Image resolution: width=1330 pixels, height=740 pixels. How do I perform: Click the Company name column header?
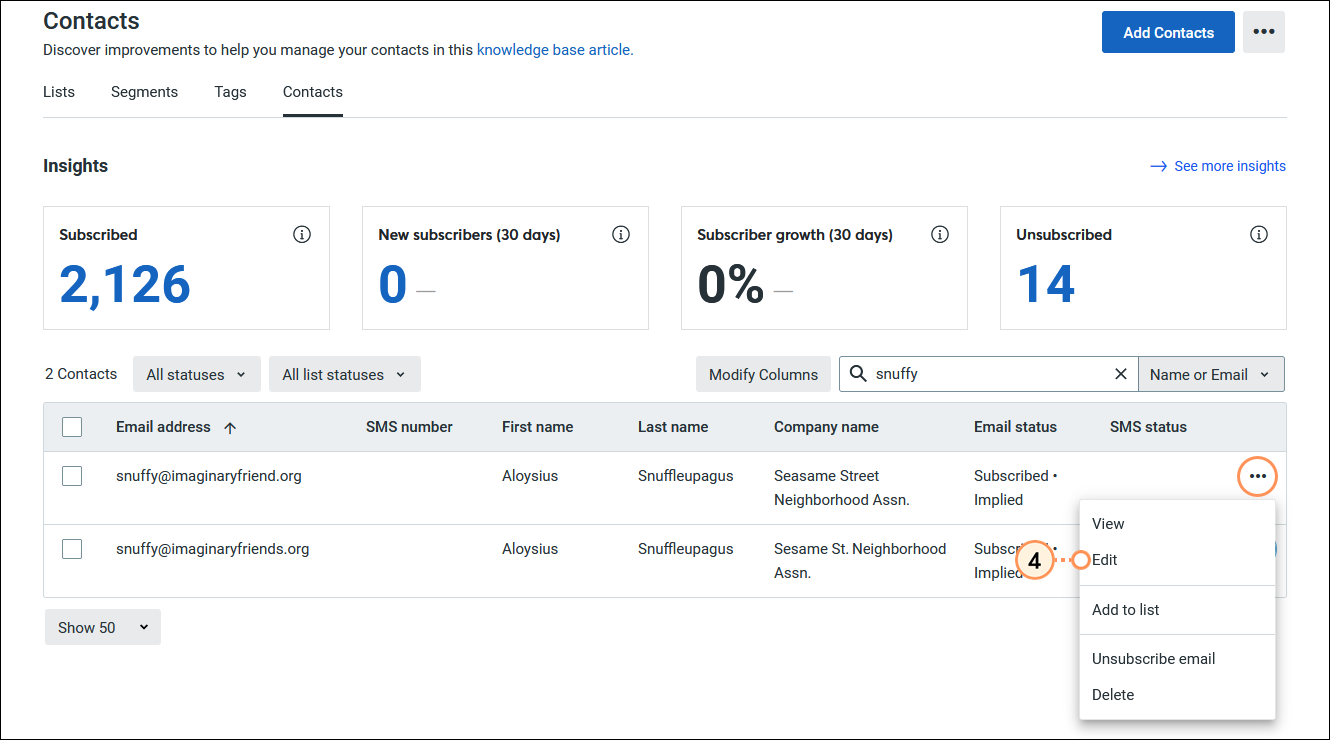point(826,427)
